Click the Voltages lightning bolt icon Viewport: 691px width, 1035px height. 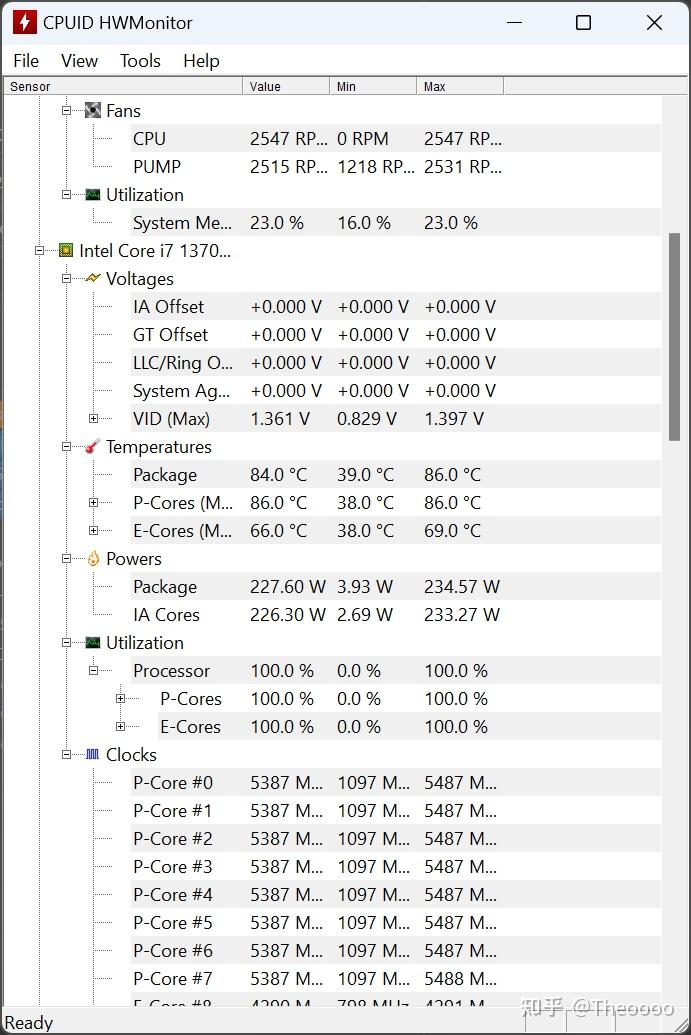(93, 279)
